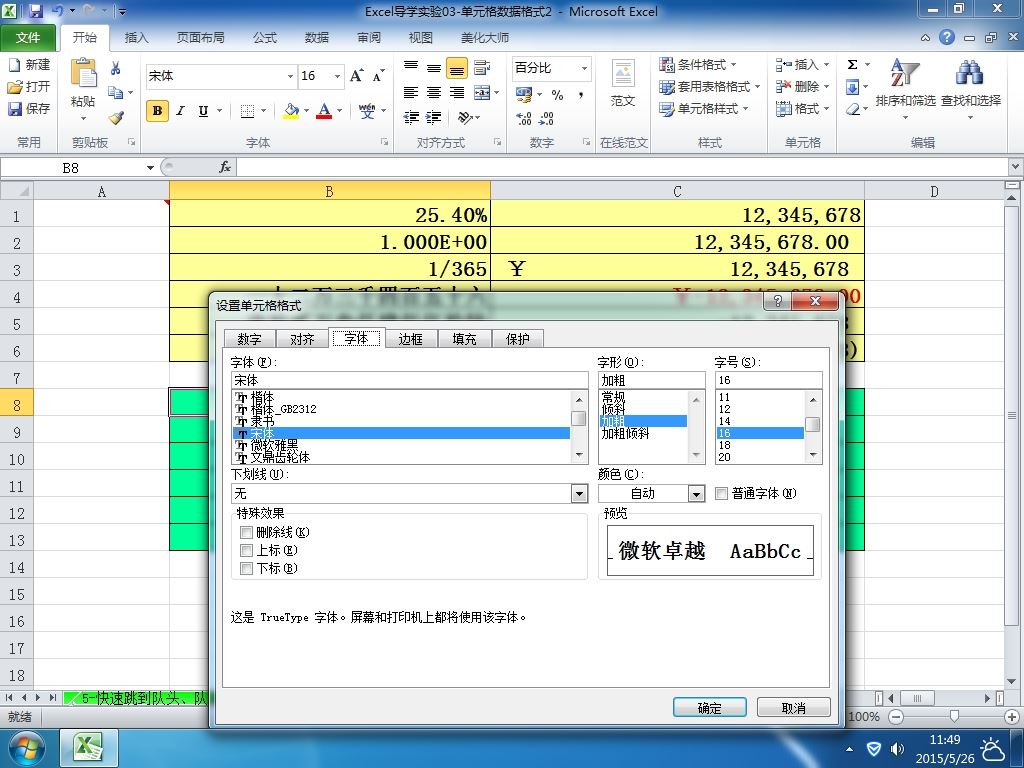Select 微软雅黑 in font list
1024x768 pixels.
coord(402,445)
